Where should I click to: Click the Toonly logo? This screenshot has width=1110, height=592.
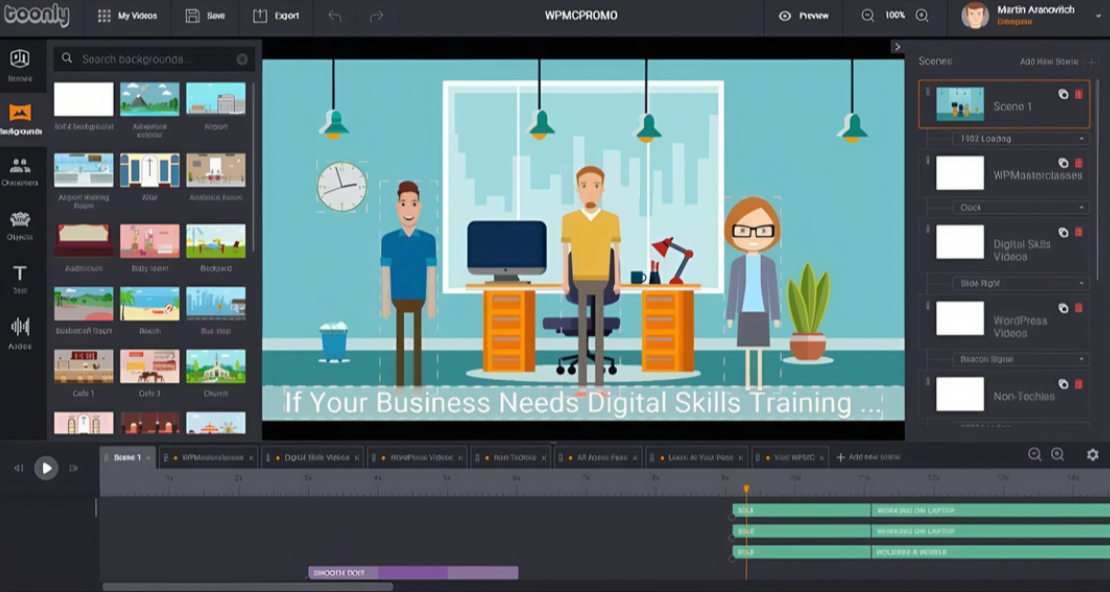[x=36, y=15]
